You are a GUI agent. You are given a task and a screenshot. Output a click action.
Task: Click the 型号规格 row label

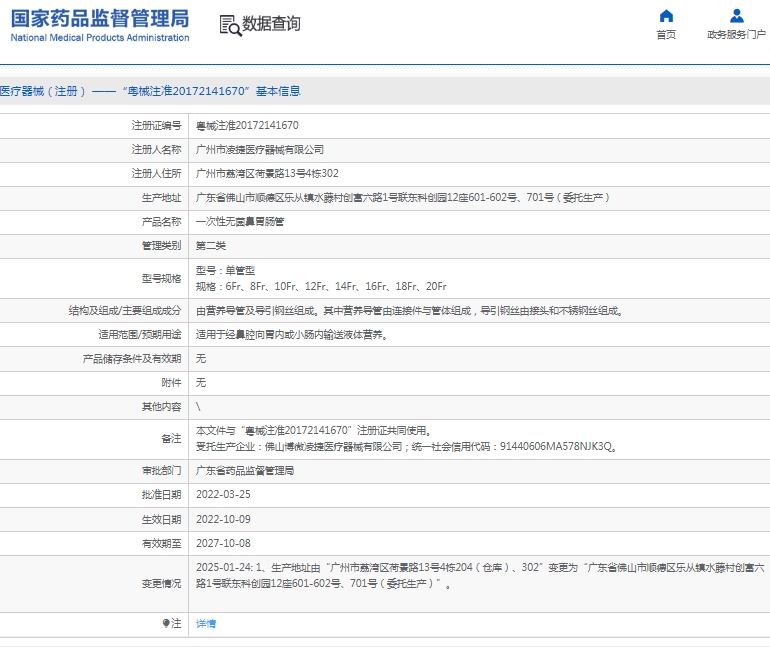[x=162, y=279]
